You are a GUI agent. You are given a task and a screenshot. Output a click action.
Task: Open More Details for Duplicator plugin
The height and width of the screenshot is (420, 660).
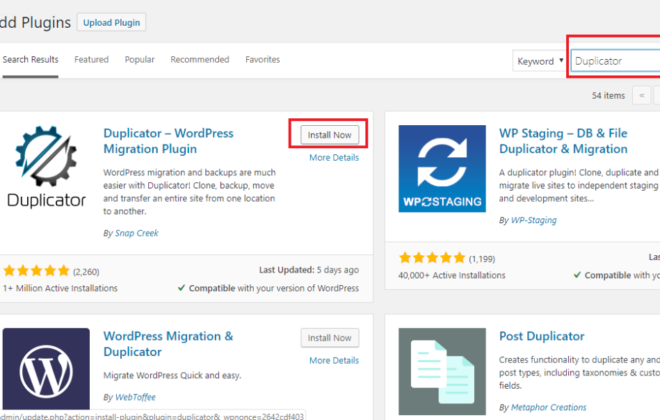(x=334, y=157)
